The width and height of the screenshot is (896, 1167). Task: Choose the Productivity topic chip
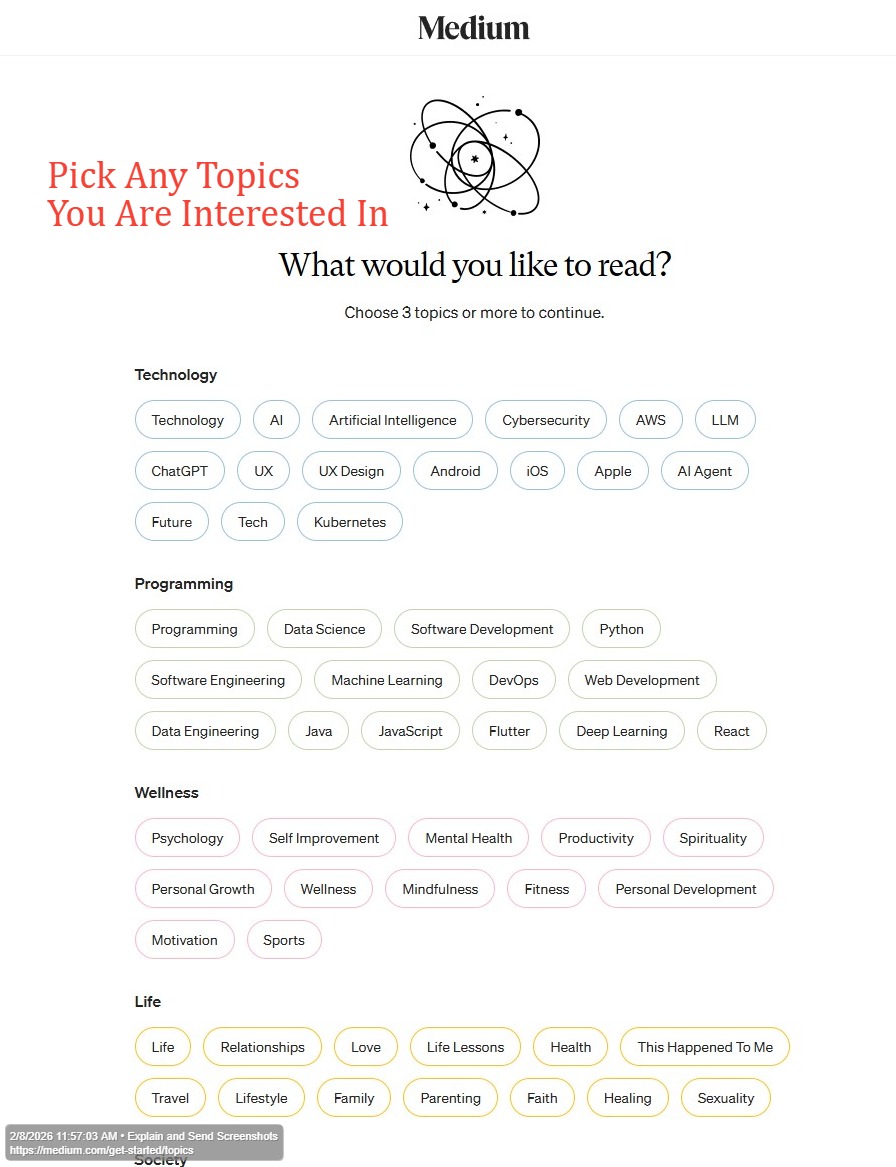(x=596, y=838)
